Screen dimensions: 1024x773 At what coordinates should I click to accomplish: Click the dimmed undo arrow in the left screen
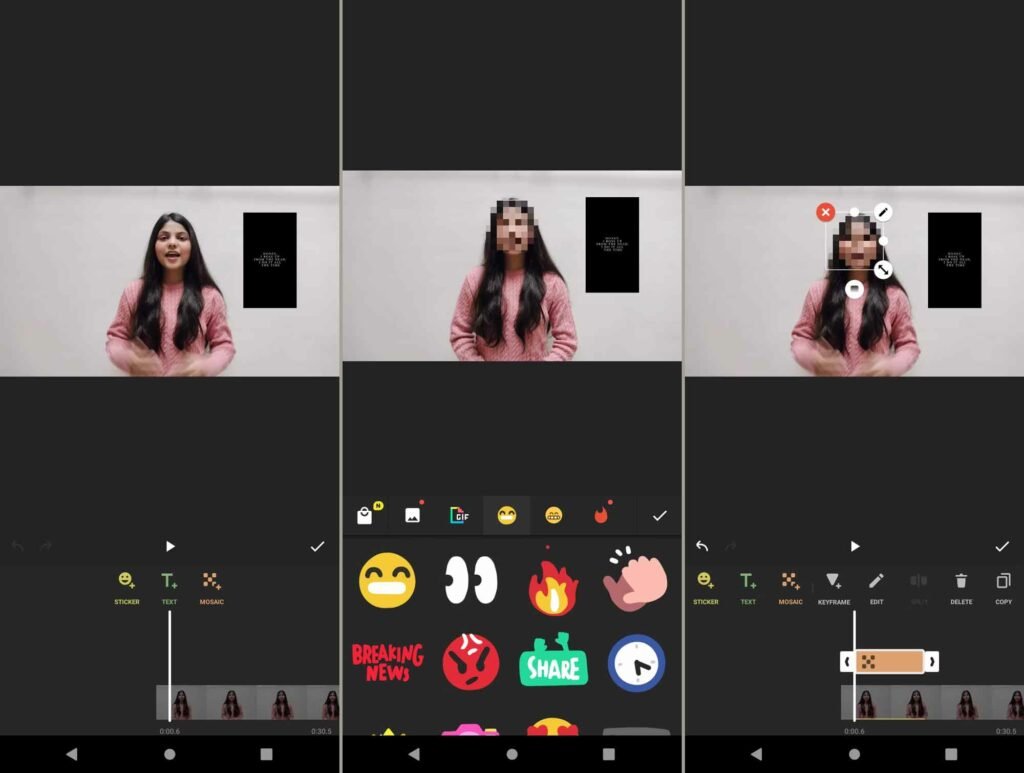click(18, 546)
